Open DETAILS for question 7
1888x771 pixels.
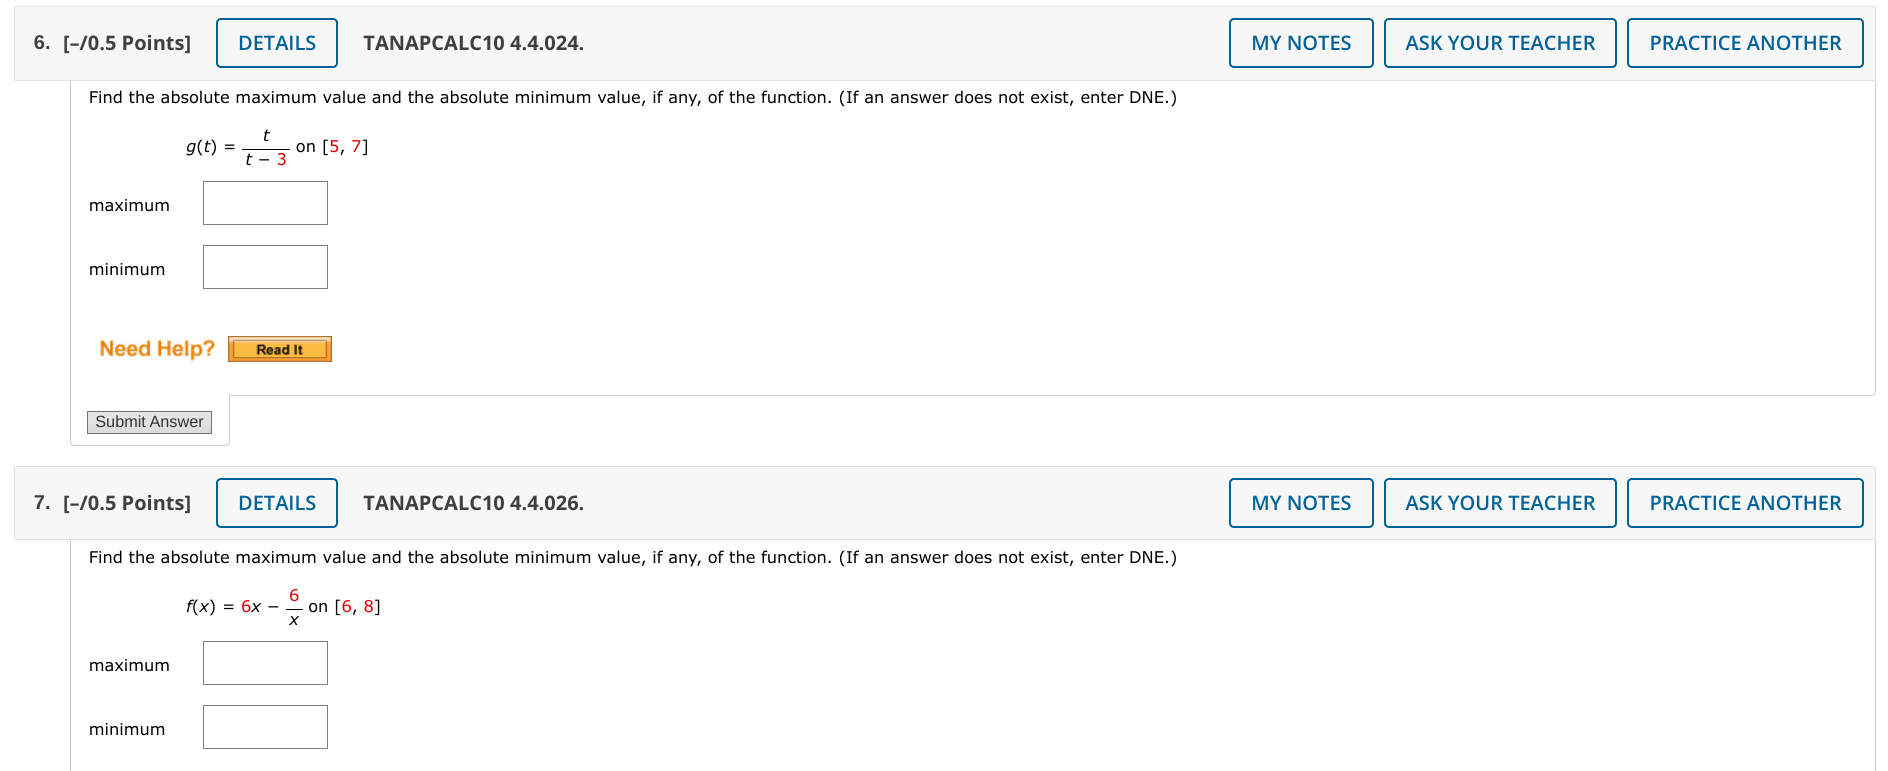click(276, 502)
